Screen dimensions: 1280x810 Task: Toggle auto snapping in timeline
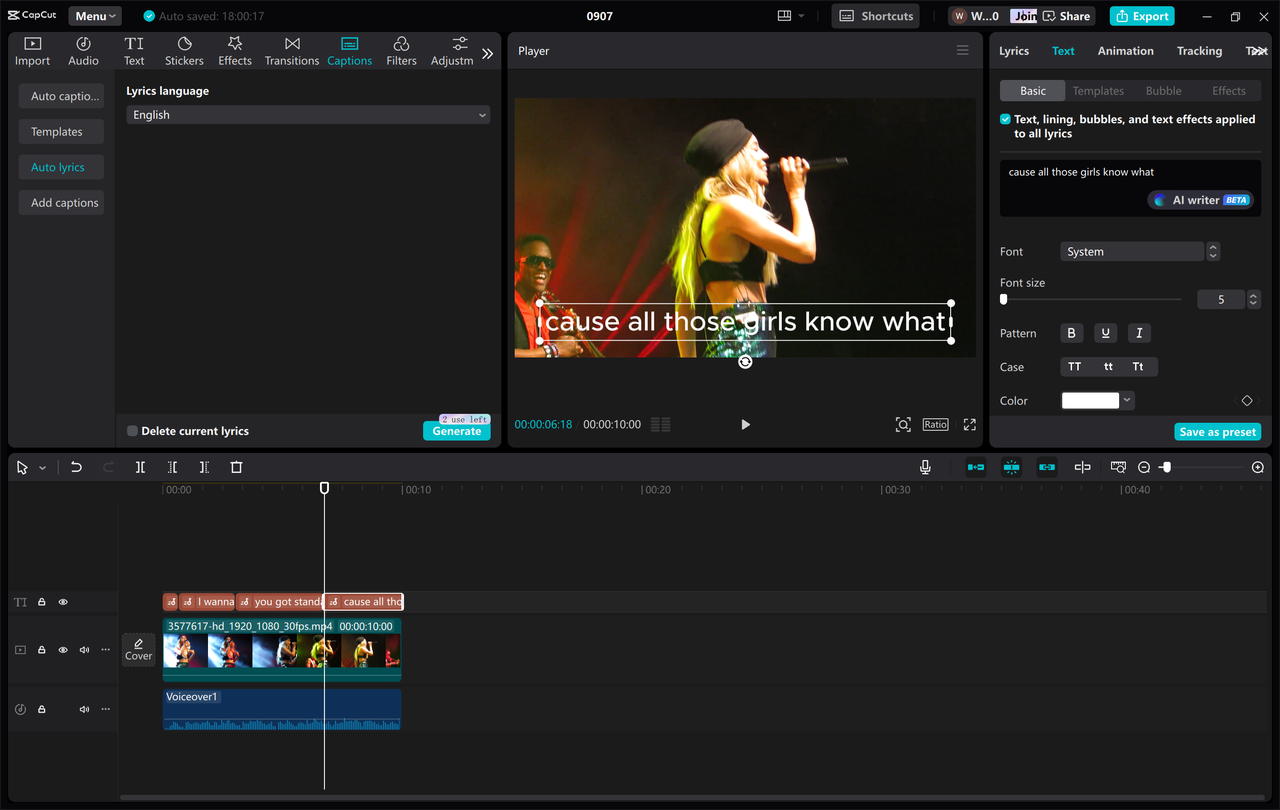1011,467
